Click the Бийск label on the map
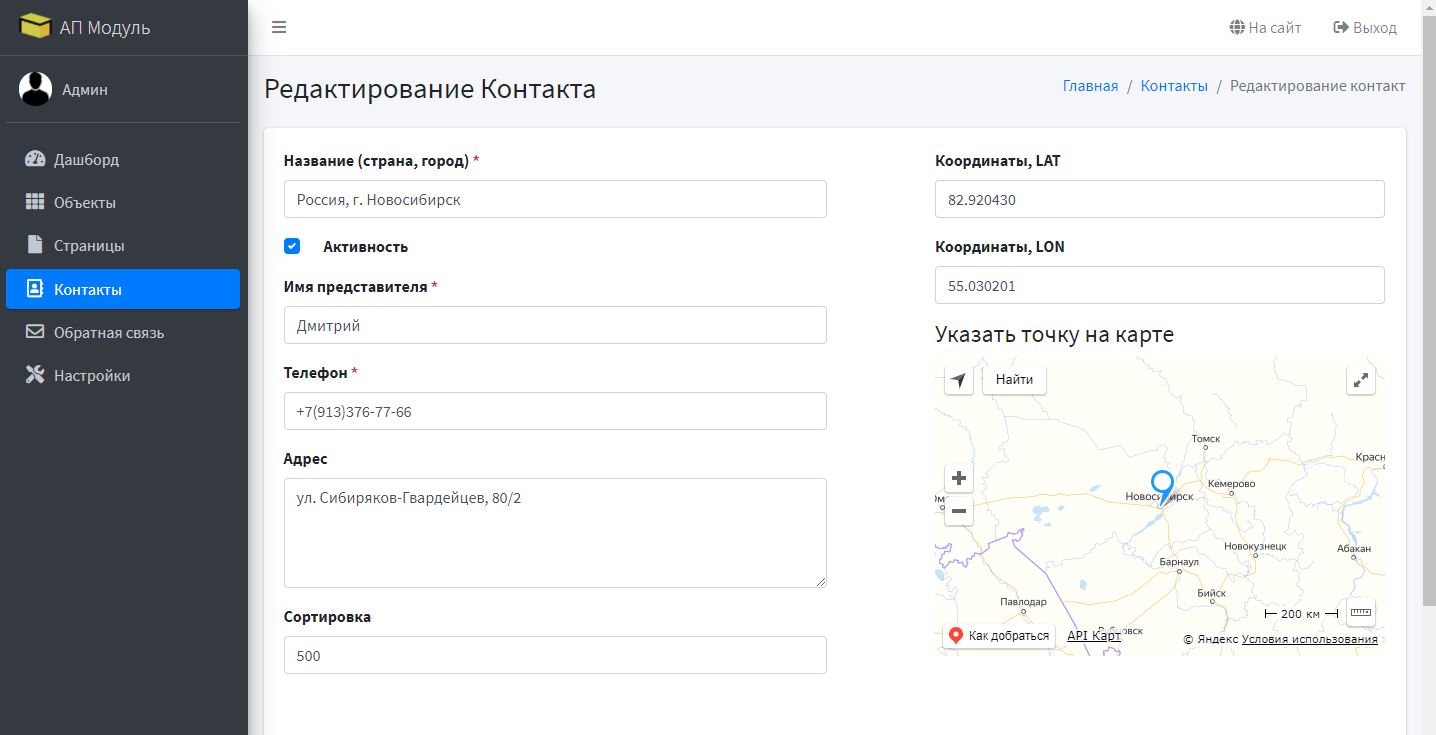The width and height of the screenshot is (1436, 735). click(1211, 593)
